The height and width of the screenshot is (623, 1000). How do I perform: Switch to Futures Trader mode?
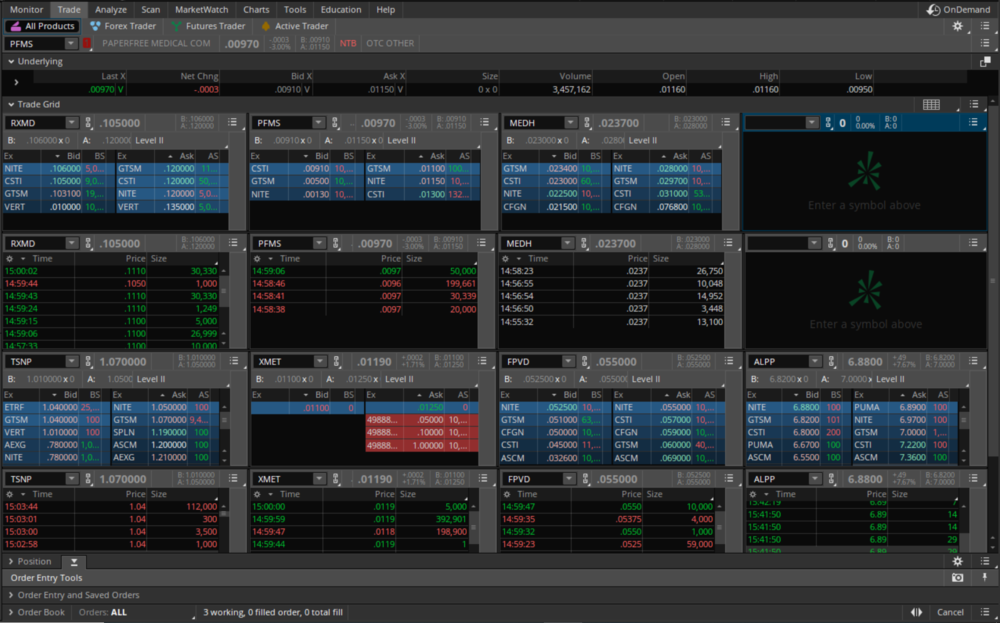[208, 26]
